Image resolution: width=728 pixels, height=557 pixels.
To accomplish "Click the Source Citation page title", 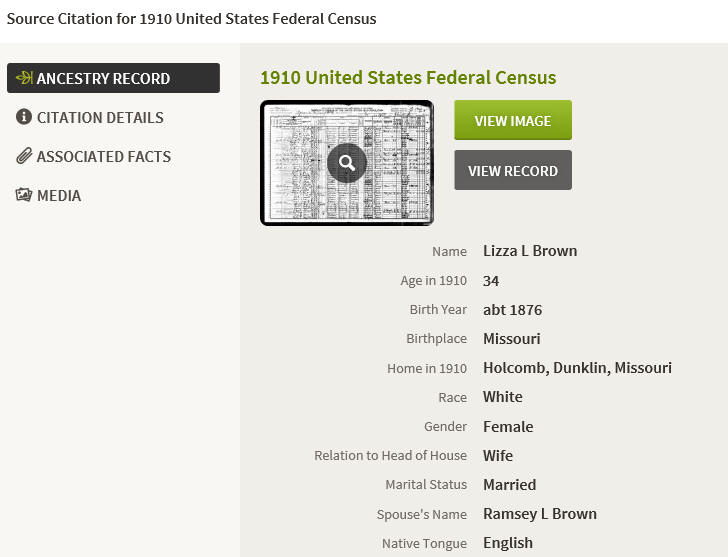I will 191,19.
